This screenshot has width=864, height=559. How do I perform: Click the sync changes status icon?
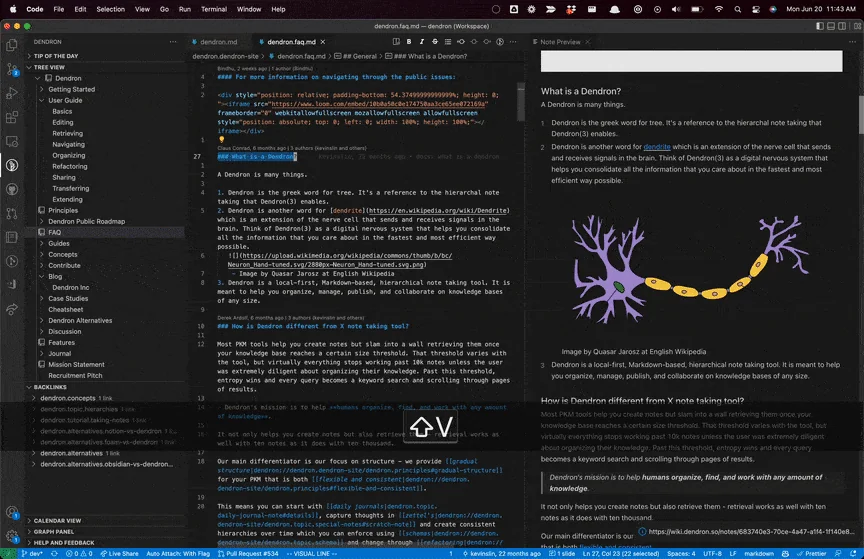[x=54, y=553]
